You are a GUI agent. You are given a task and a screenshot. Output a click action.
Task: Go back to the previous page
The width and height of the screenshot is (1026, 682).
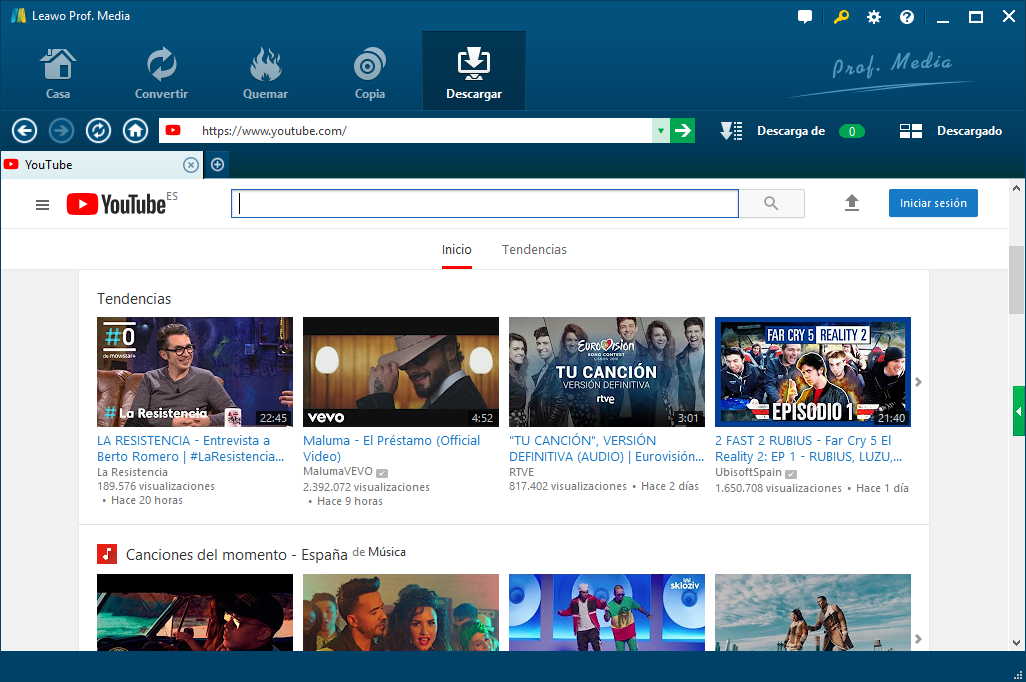pos(24,131)
